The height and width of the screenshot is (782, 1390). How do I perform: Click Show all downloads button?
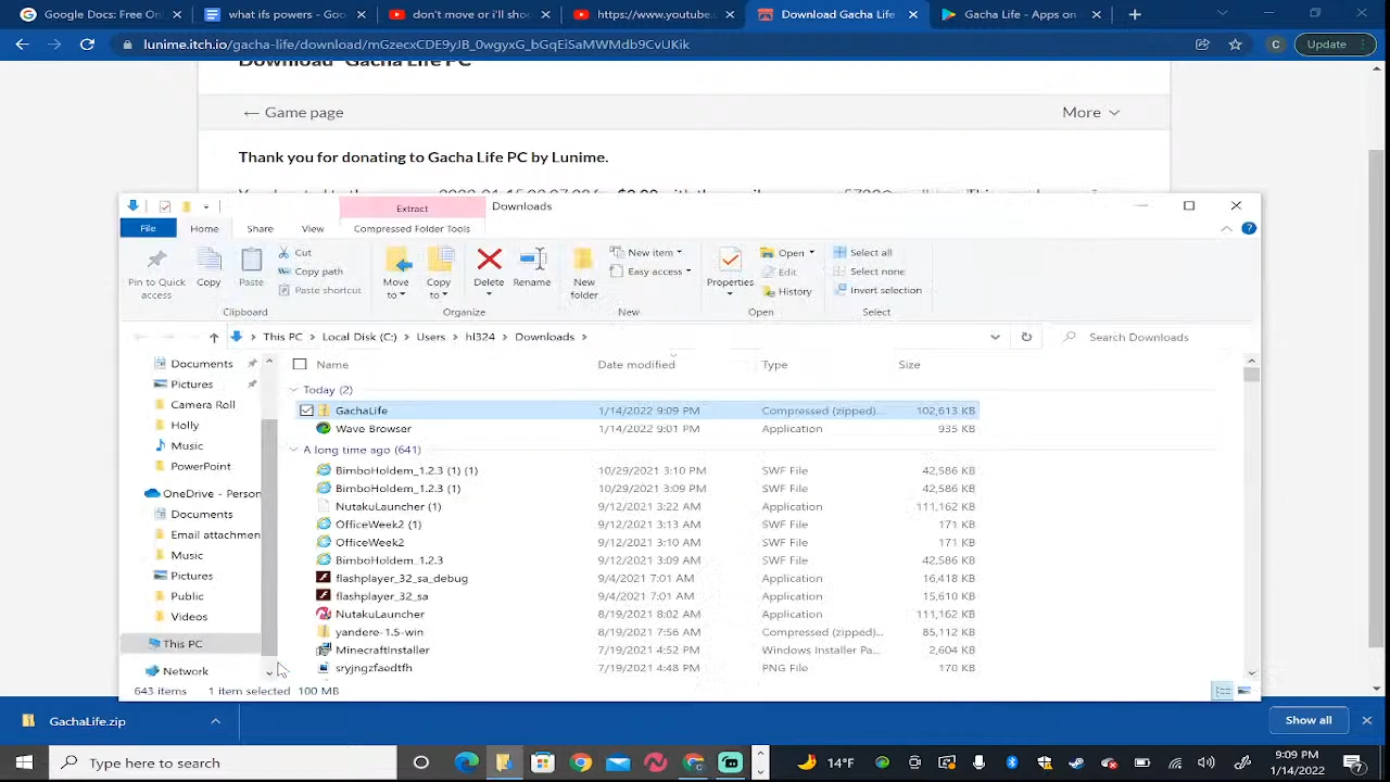1308,720
